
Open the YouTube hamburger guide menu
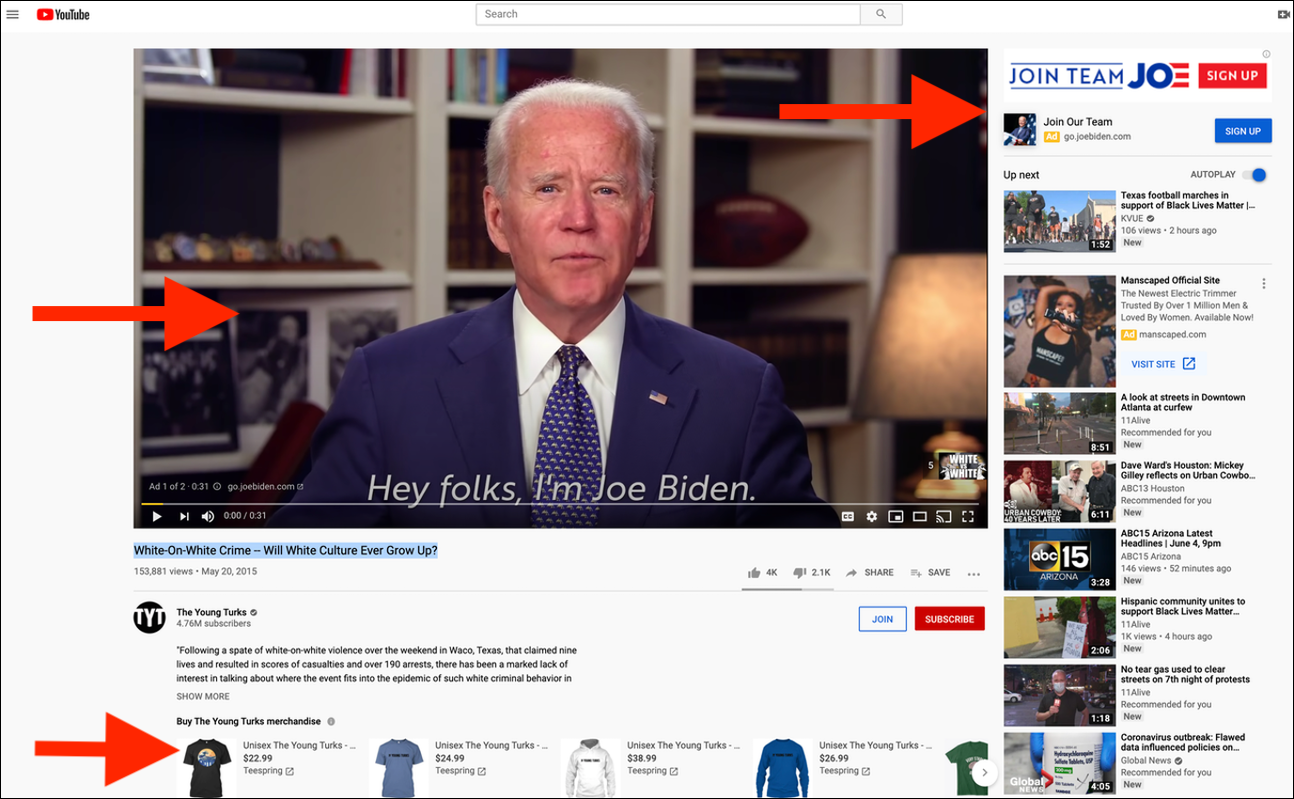tap(13, 14)
